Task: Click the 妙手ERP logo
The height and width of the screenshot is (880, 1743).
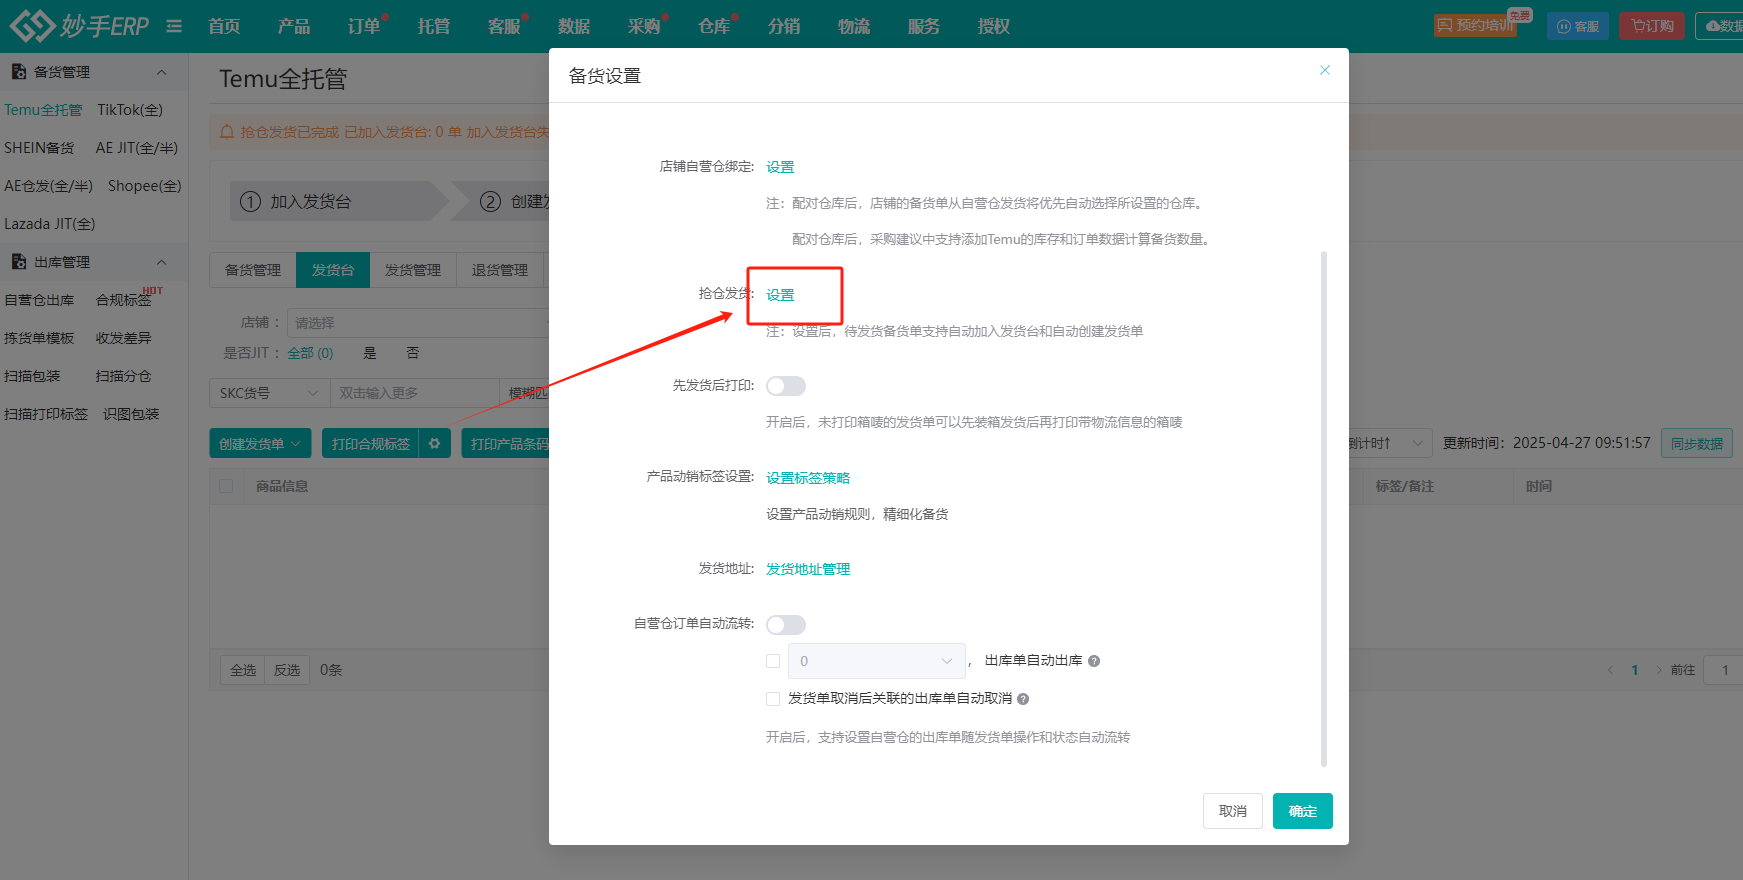Action: point(79,25)
